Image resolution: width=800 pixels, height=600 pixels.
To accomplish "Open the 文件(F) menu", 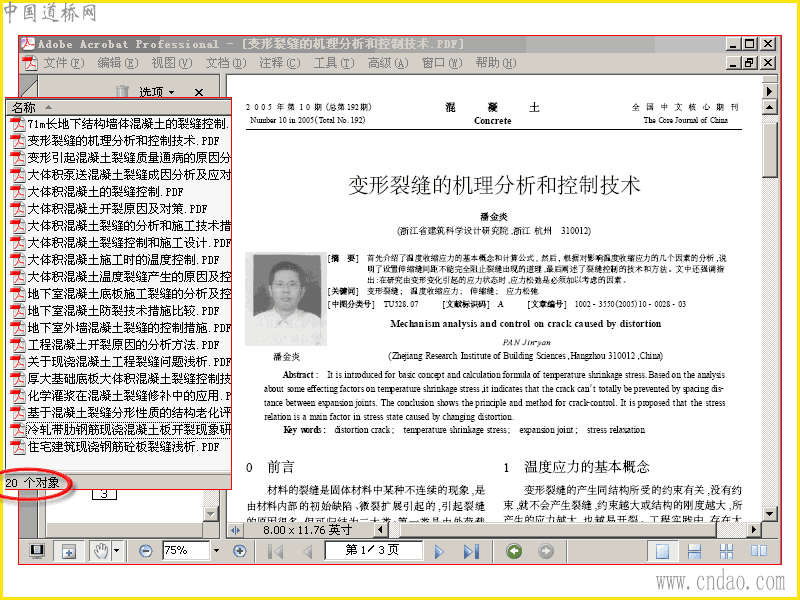I will (x=63, y=63).
